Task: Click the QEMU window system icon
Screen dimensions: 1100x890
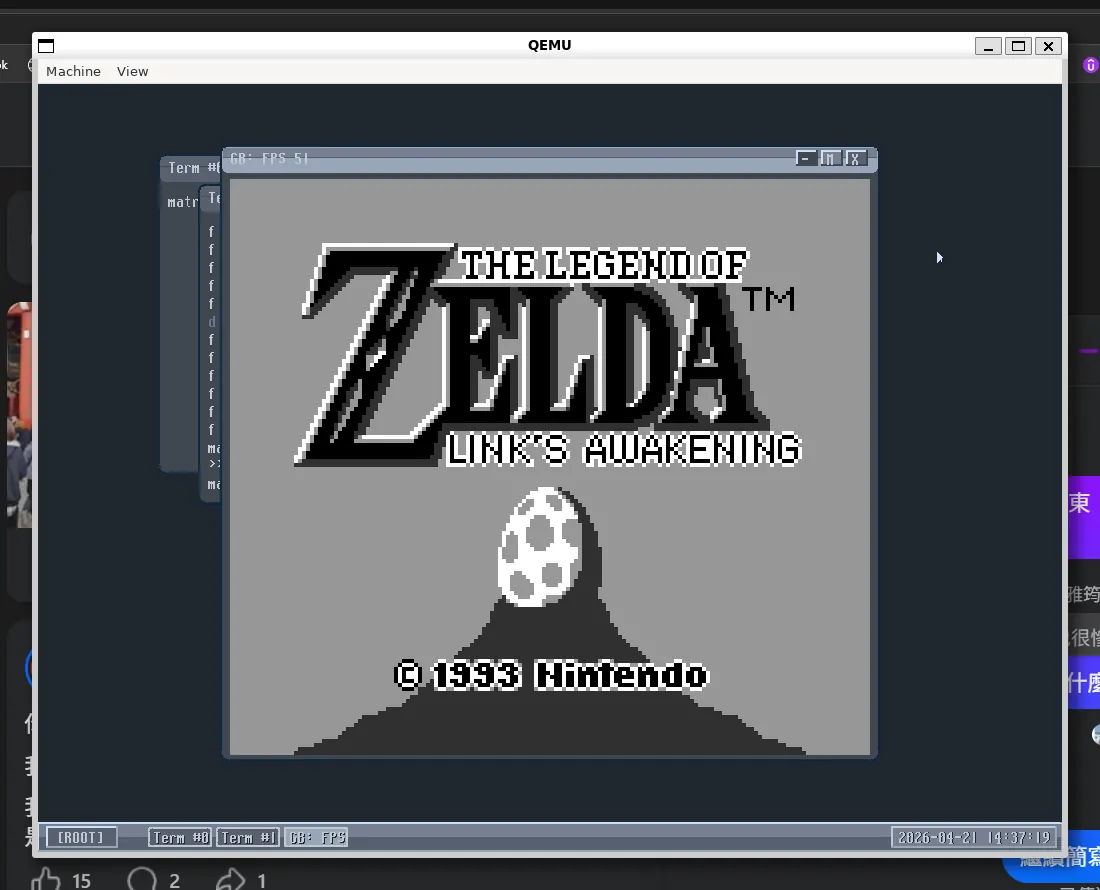Action: tap(46, 46)
